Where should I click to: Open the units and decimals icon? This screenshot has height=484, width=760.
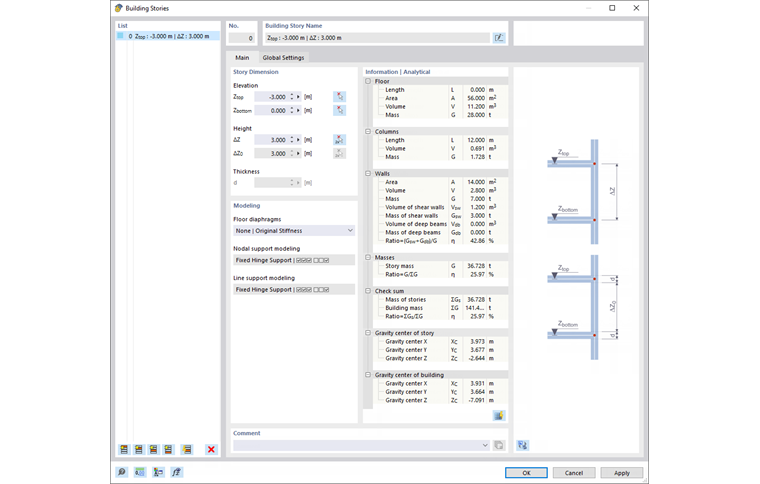click(140, 472)
